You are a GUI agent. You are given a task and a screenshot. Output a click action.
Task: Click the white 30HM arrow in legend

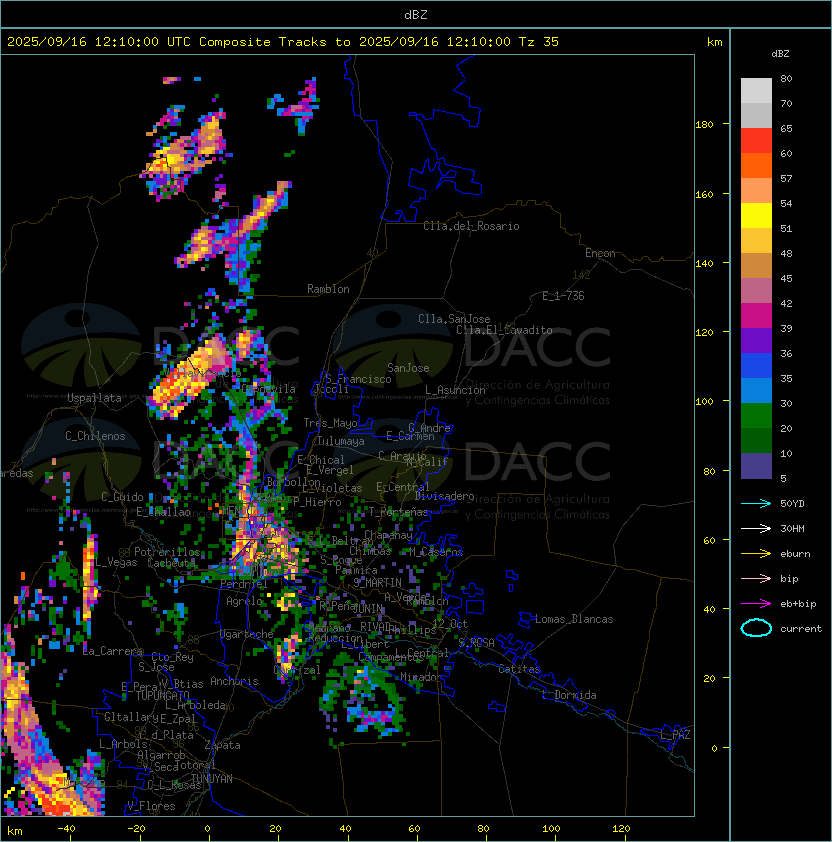click(x=756, y=528)
